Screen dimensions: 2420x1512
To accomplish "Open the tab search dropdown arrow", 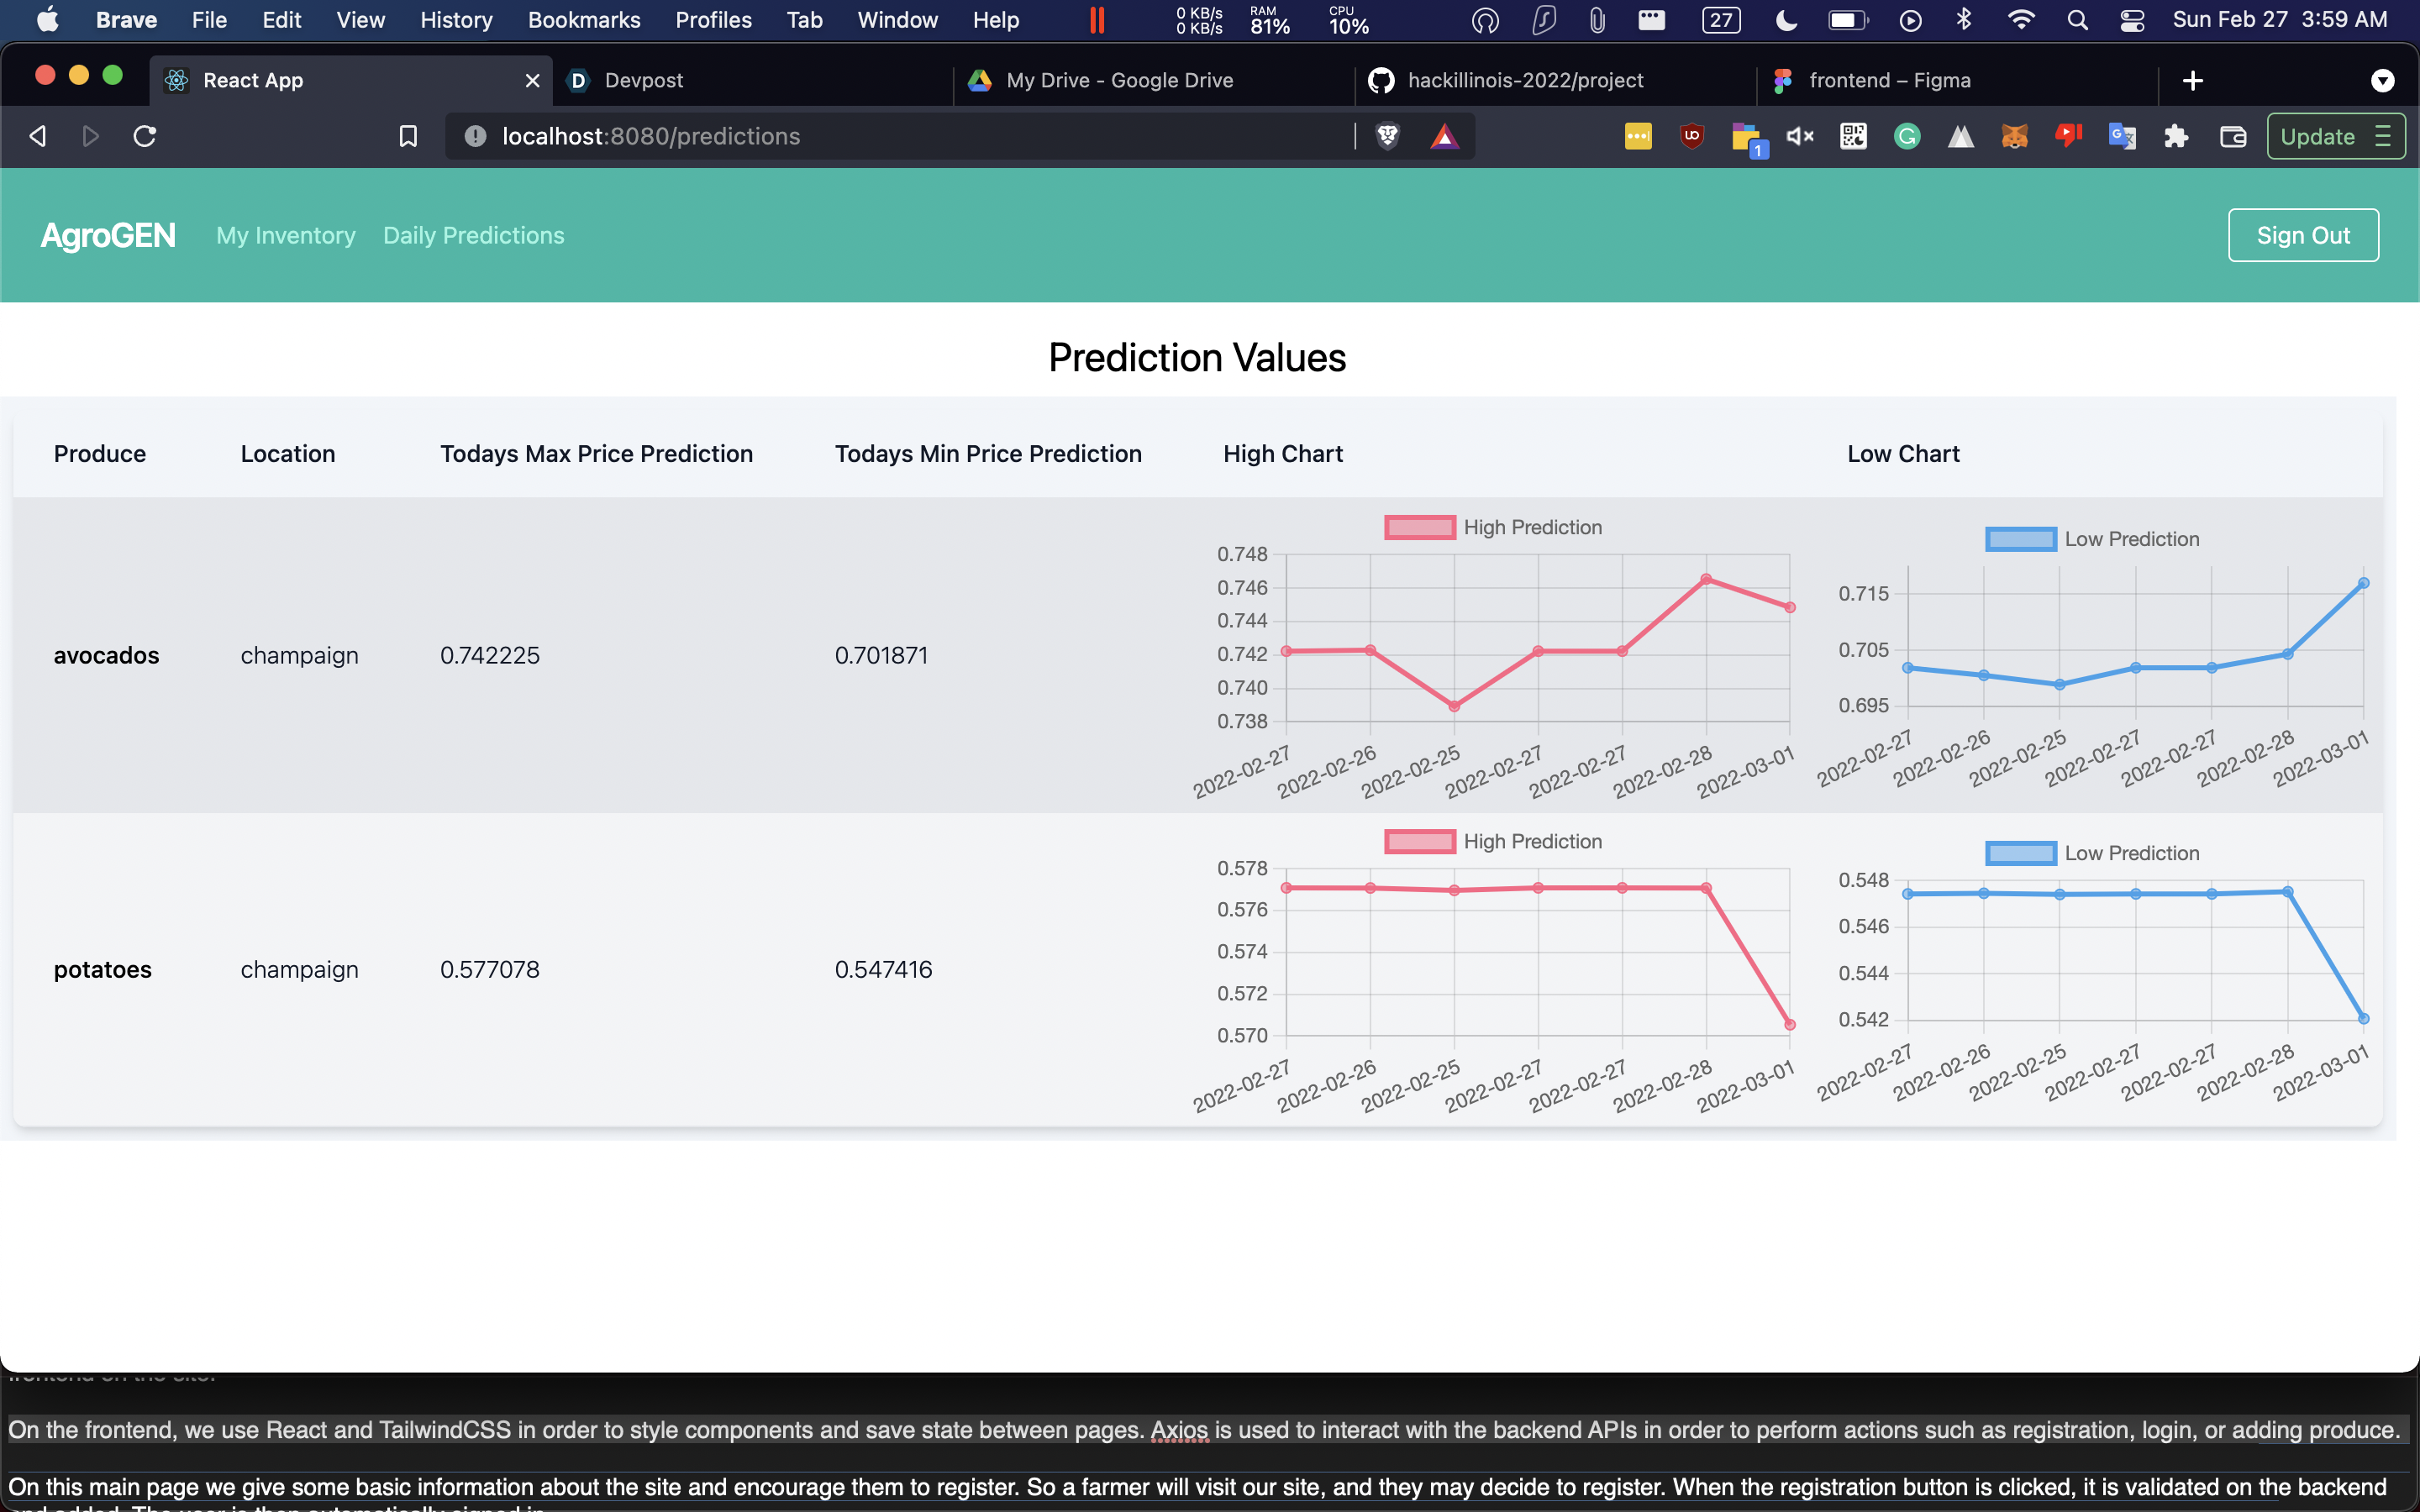I will pyautogui.click(x=2382, y=81).
